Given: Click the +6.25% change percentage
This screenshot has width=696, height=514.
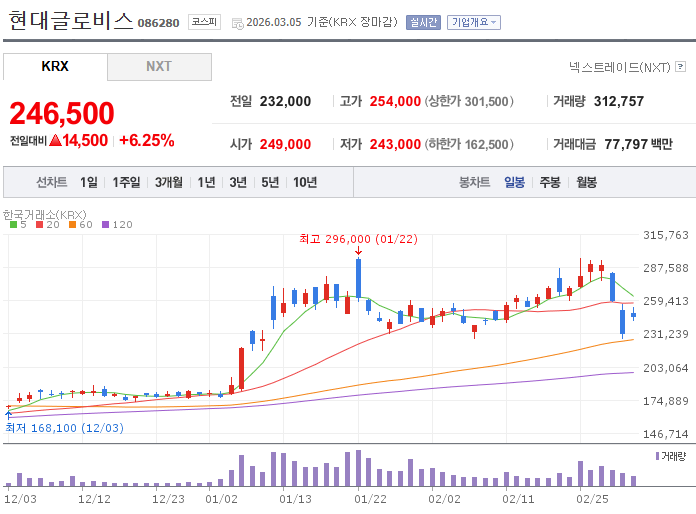Looking at the screenshot, I should click(146, 140).
